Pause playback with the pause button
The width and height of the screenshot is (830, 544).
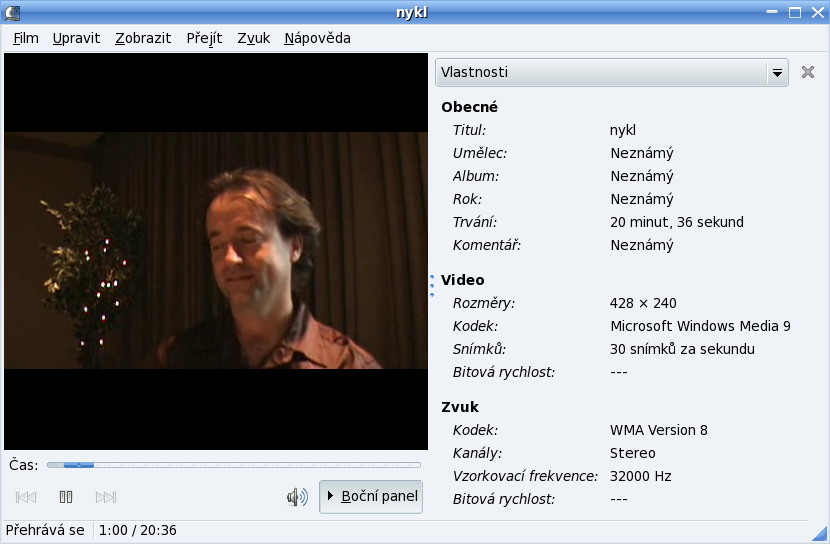66,497
